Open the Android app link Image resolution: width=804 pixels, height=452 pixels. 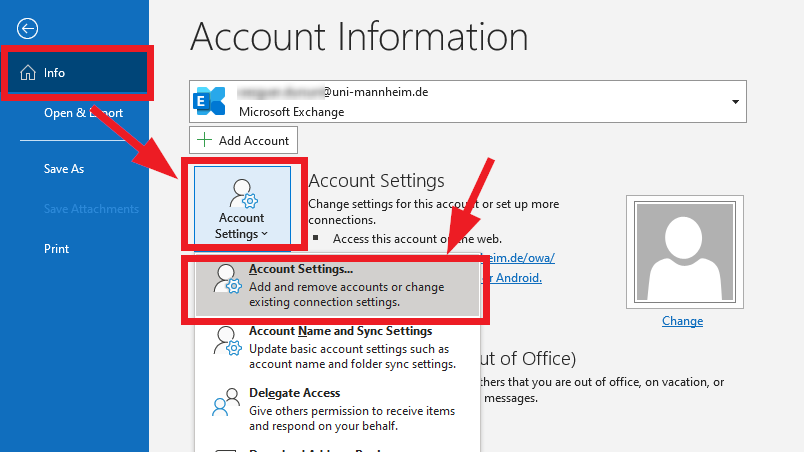tap(512, 278)
